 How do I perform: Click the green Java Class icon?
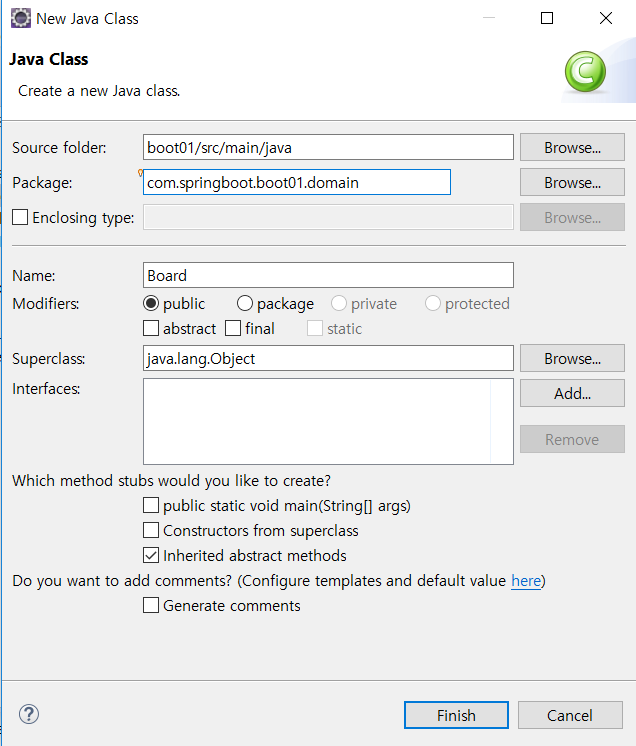point(585,71)
